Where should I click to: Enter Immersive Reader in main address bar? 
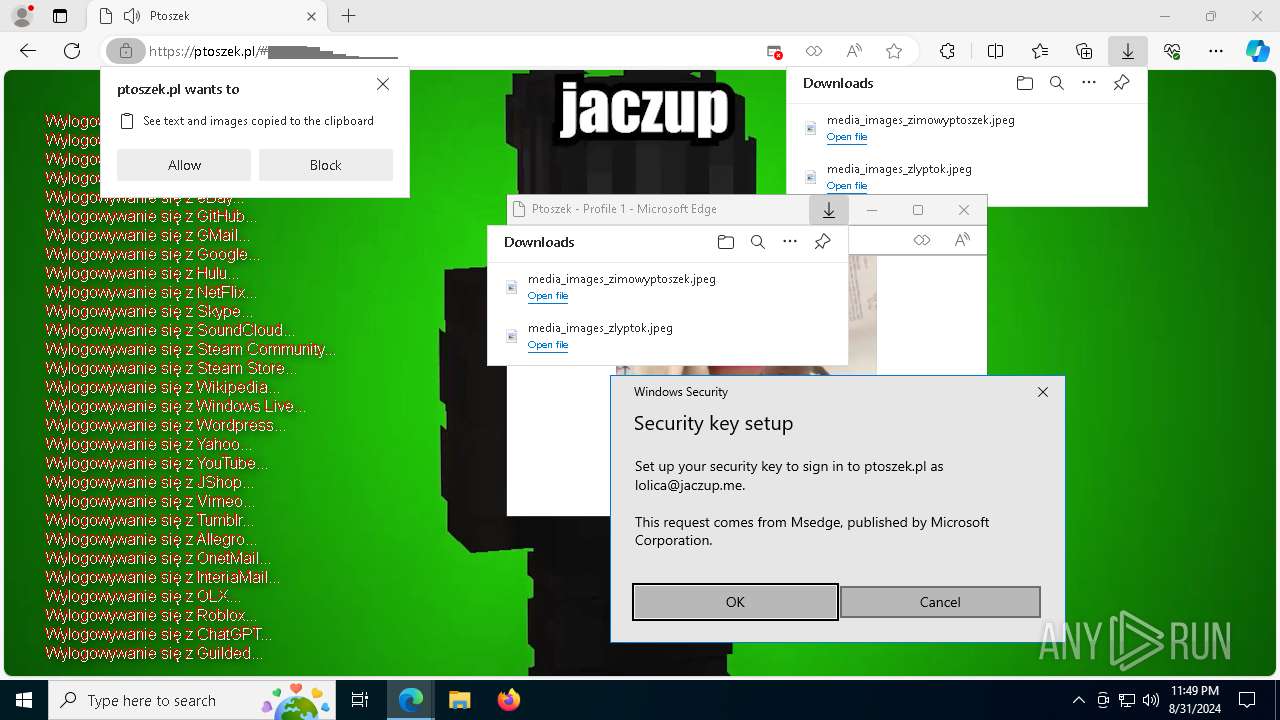[814, 51]
